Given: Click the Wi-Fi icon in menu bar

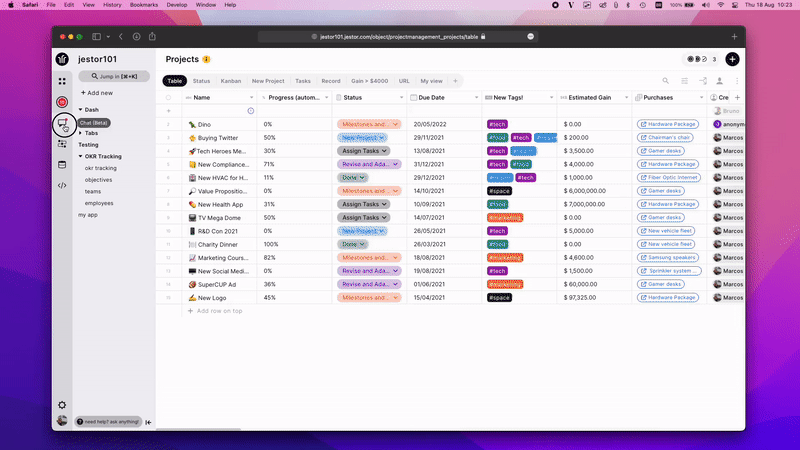Looking at the screenshot, I should click(x=720, y=5).
